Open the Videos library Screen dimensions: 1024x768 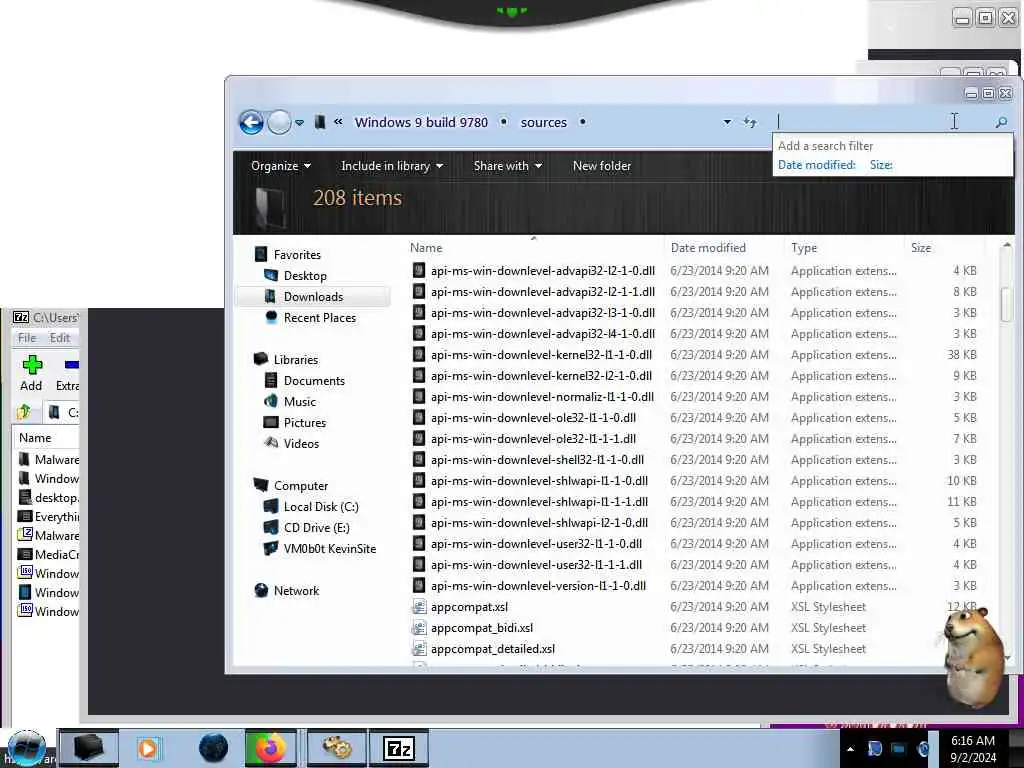(x=301, y=443)
